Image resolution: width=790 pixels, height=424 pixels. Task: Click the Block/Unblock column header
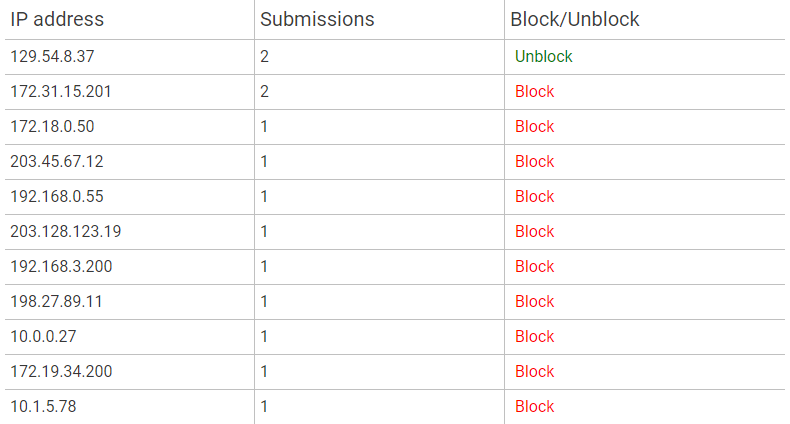pyautogui.click(x=574, y=19)
